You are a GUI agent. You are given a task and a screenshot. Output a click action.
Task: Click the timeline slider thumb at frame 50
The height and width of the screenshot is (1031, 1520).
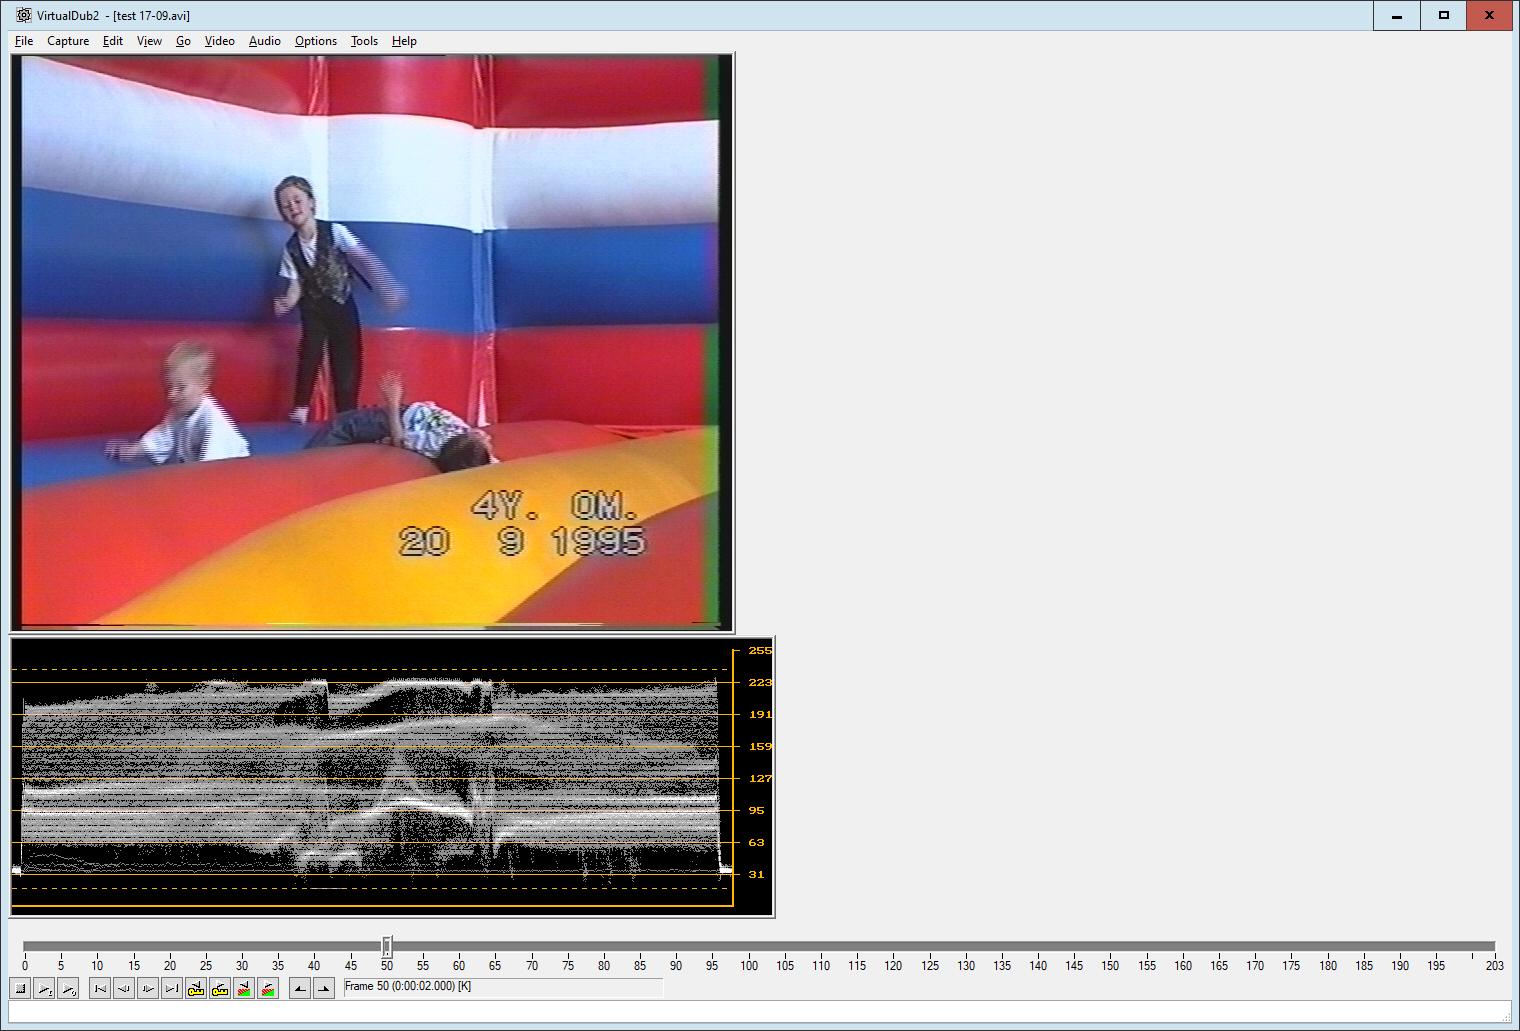tap(387, 946)
